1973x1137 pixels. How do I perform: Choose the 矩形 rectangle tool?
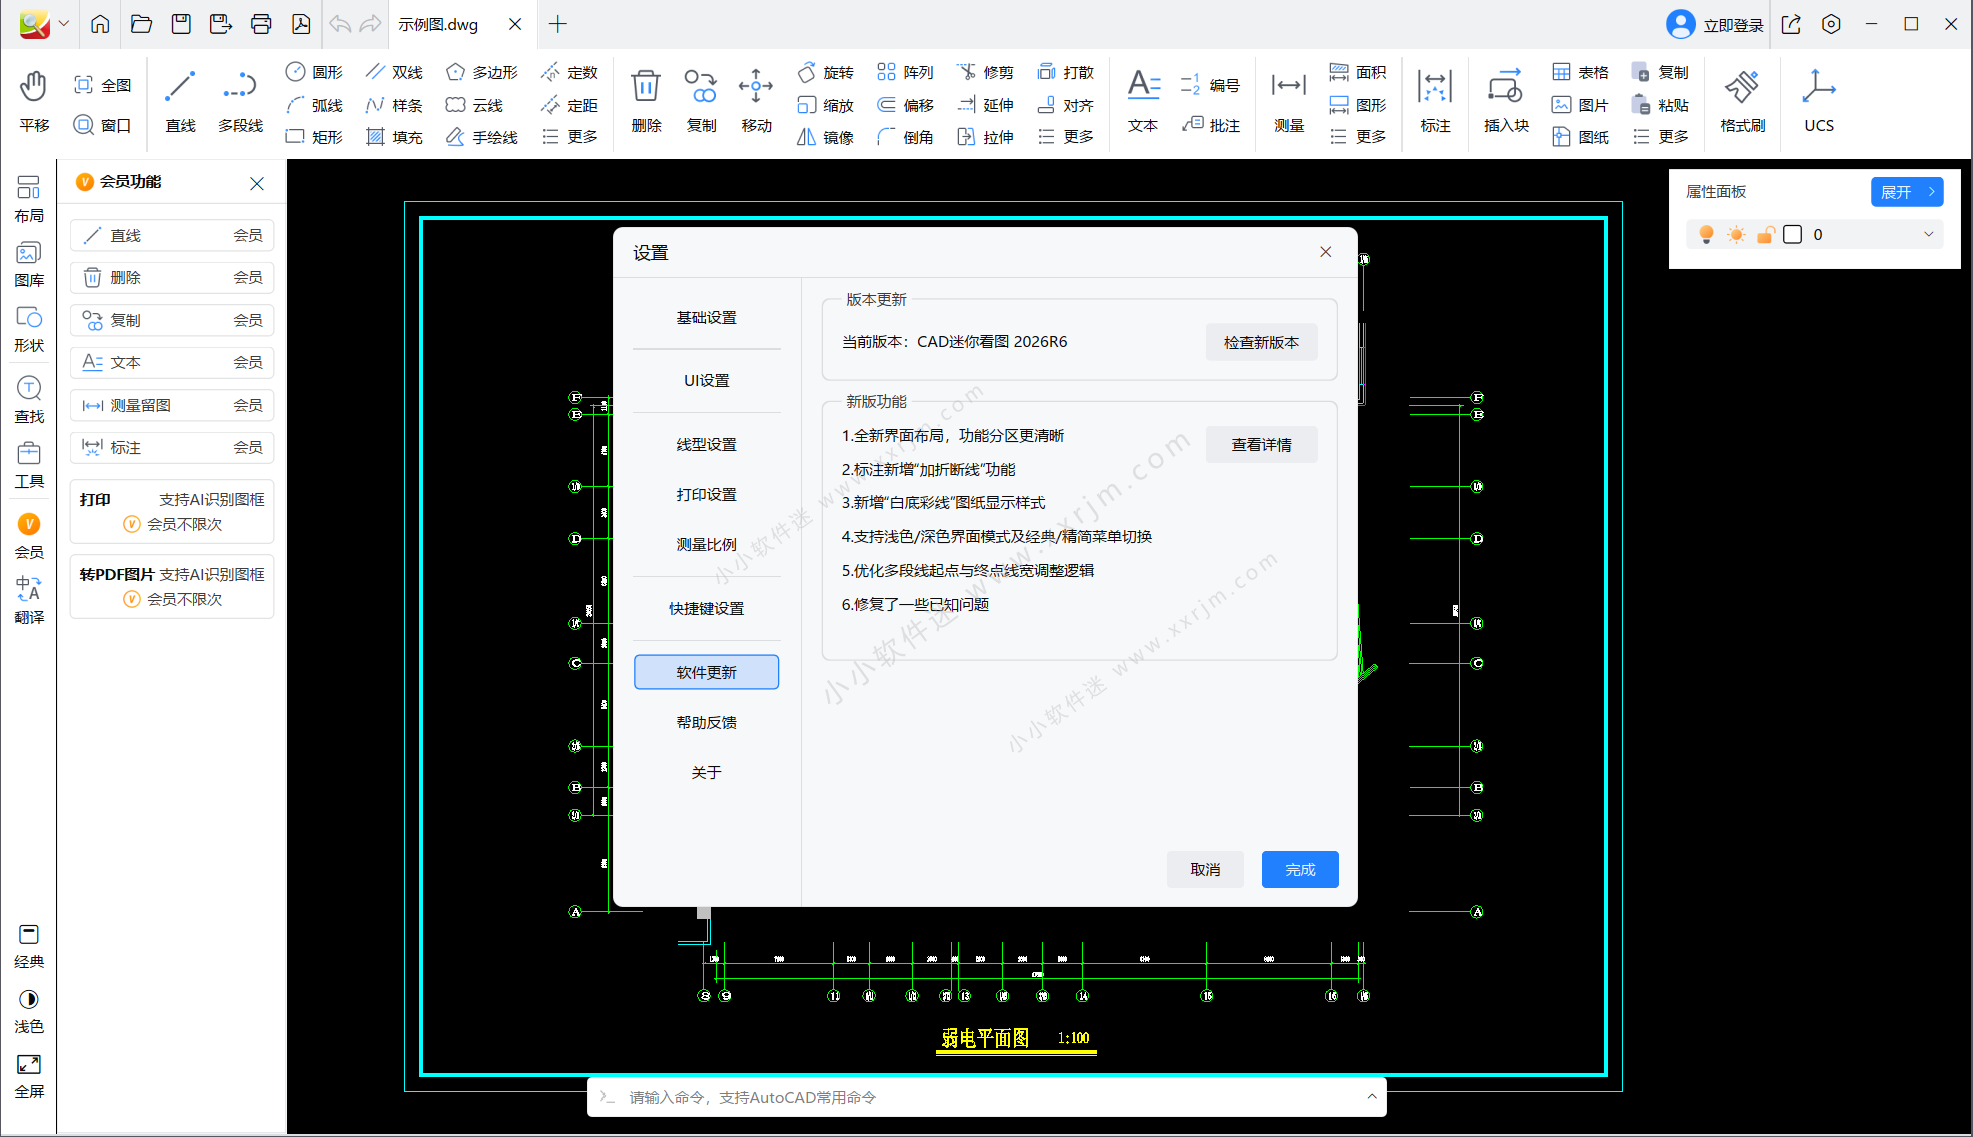314,137
